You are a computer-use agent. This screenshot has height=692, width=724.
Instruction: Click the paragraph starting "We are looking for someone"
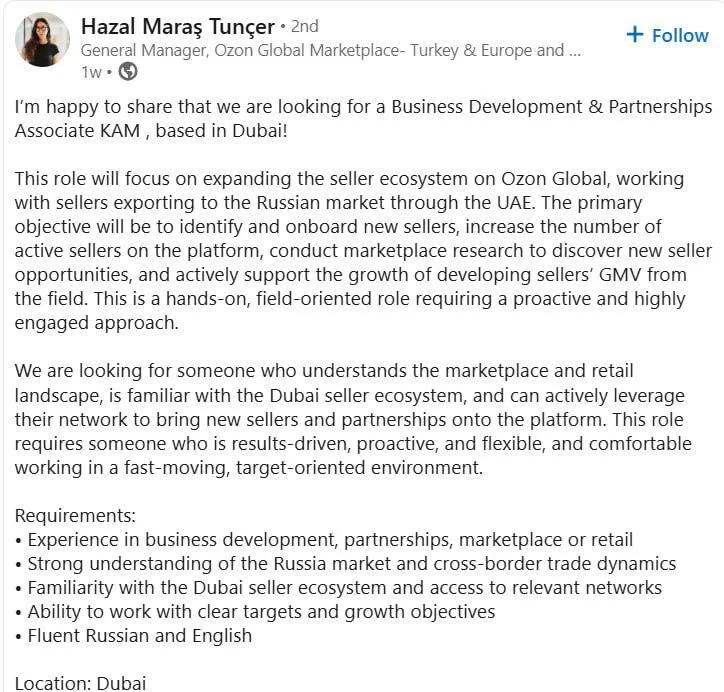[x=363, y=419]
